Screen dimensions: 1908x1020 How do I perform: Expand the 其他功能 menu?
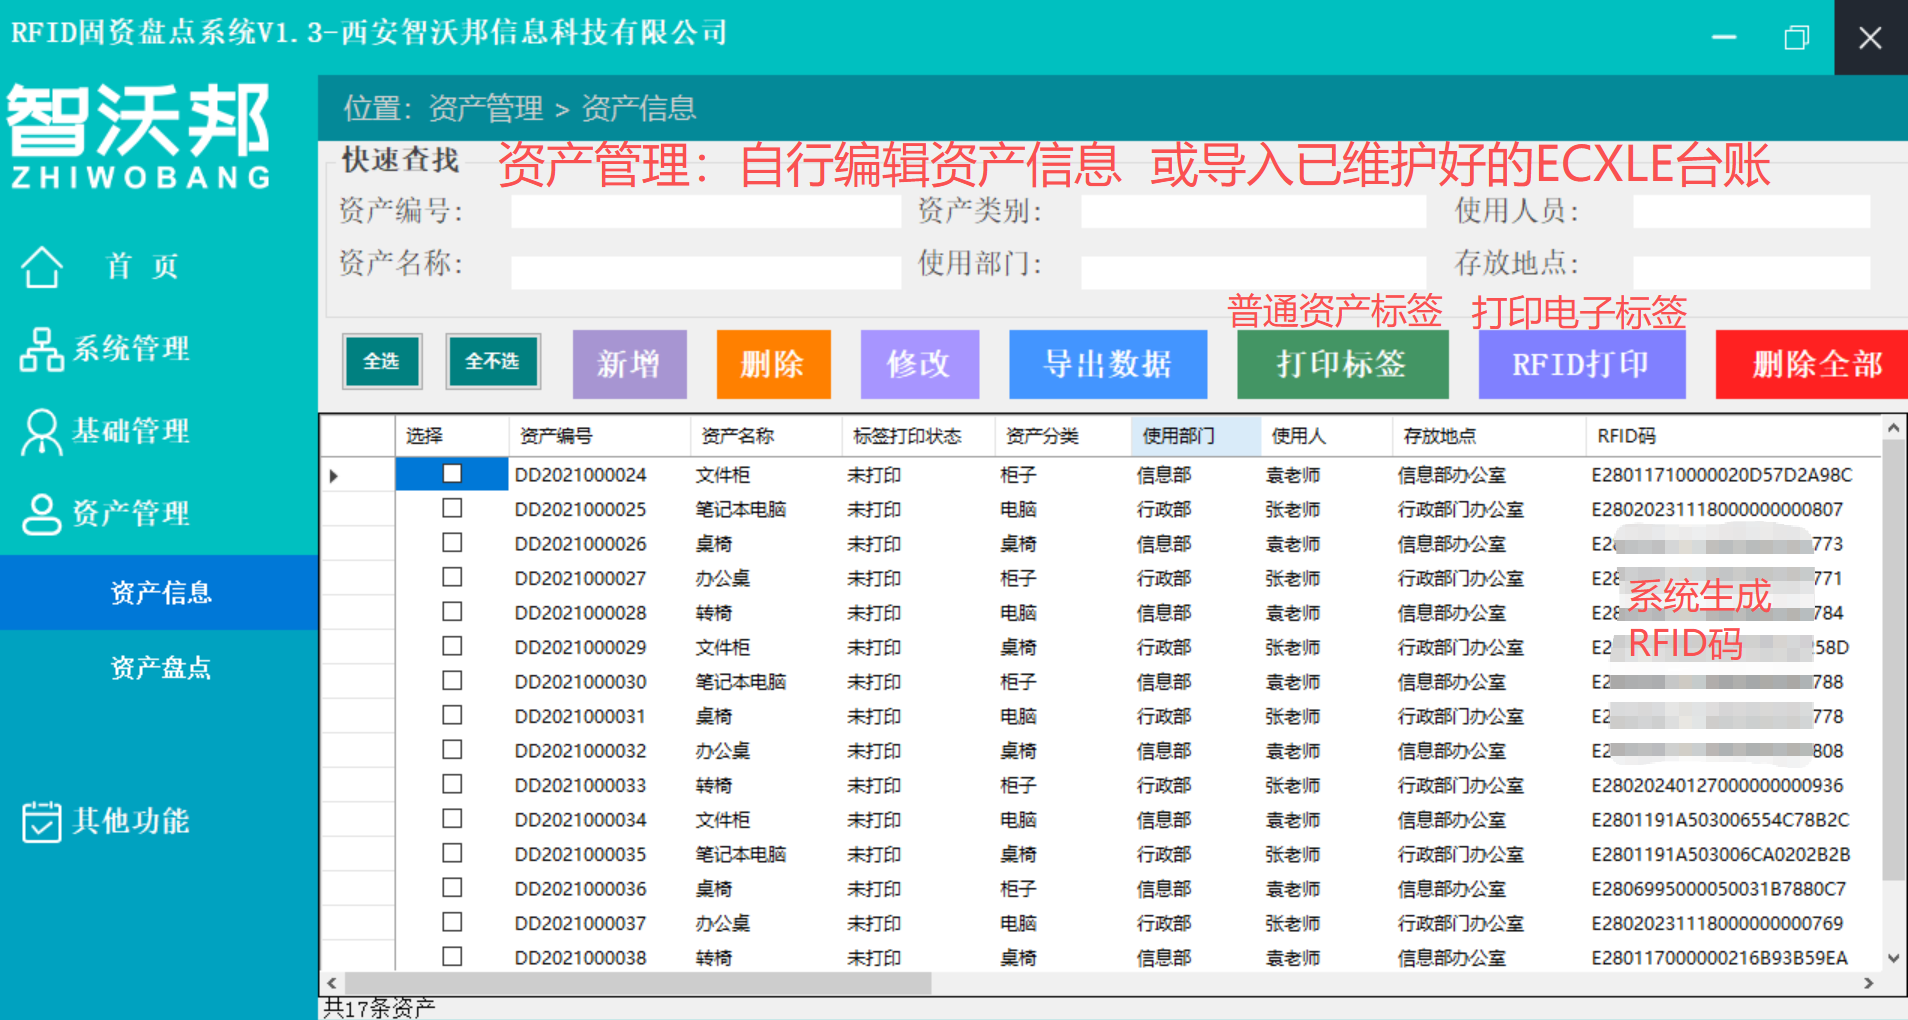pos(131,821)
